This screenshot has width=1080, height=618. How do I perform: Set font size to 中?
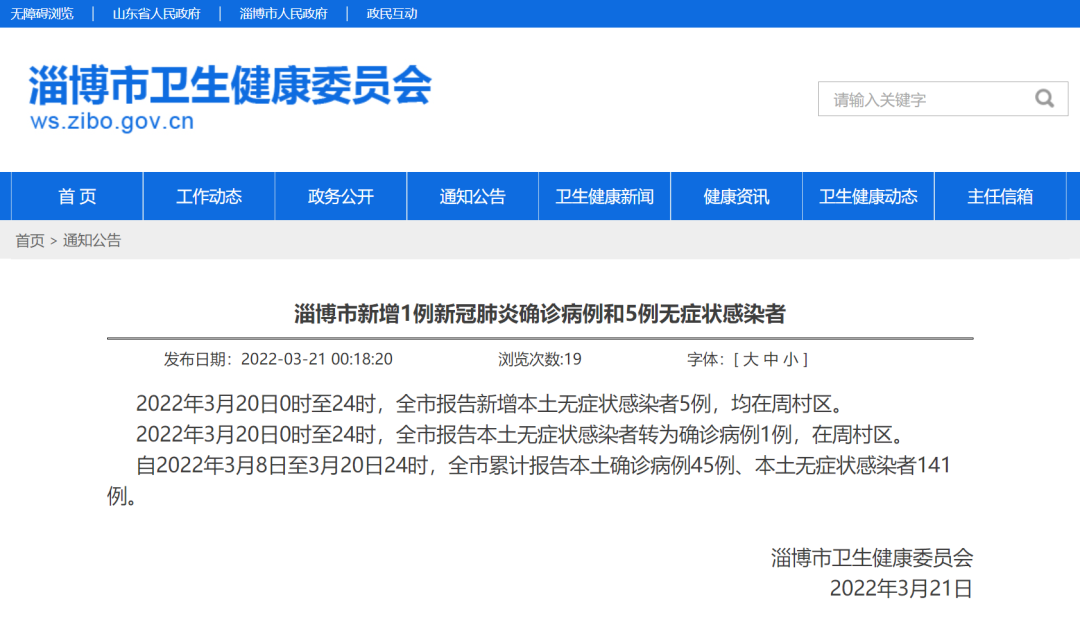(x=770, y=359)
